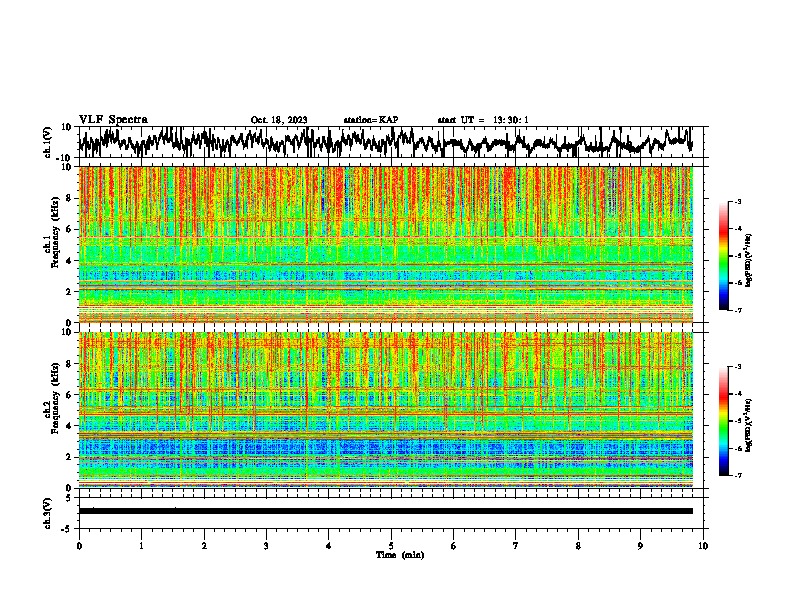Click the log(PSD) label beside ch.2 color scale
The image size is (792, 612).
point(750,426)
